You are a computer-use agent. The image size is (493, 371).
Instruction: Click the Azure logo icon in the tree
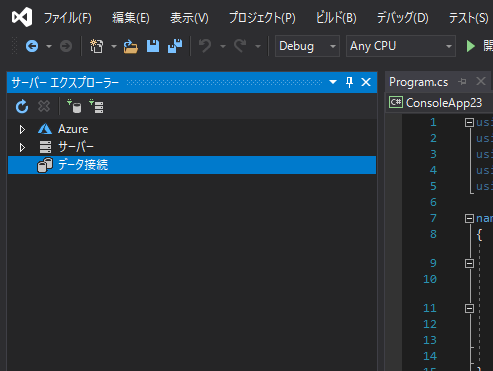(45, 129)
